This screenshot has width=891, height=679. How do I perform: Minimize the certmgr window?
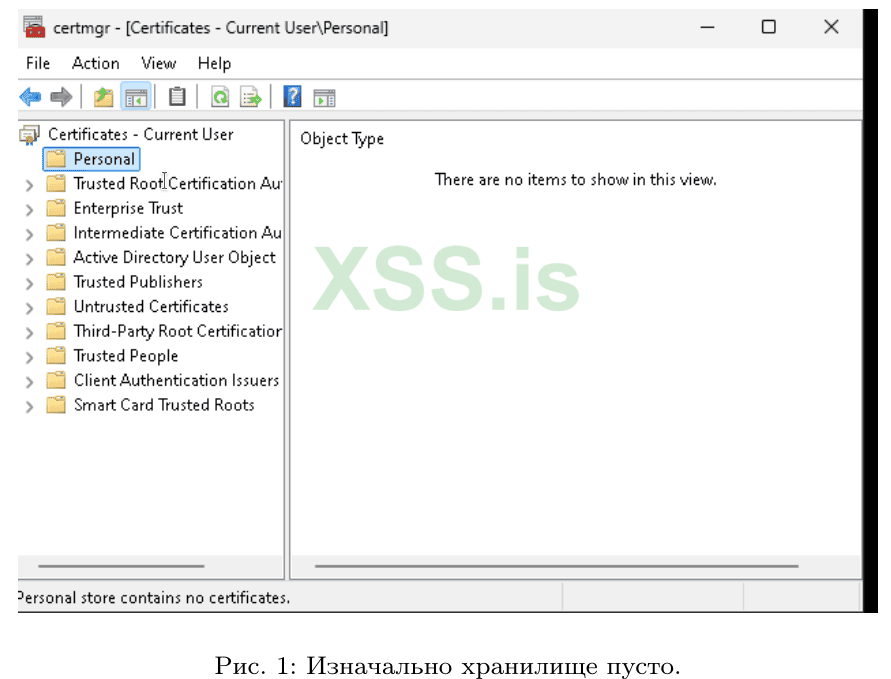pos(707,27)
